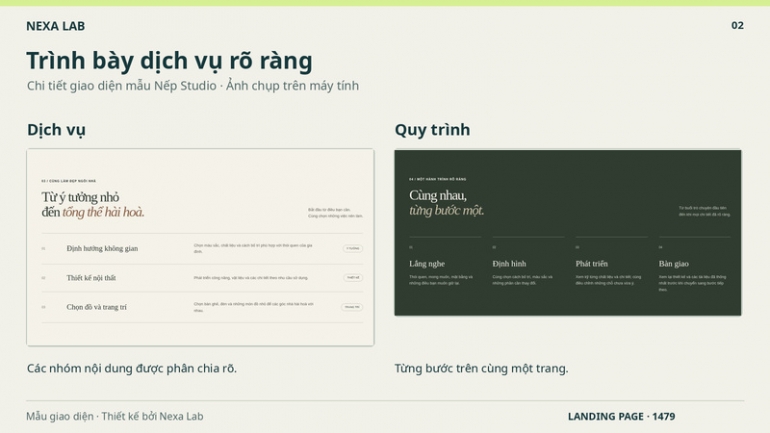The image size is (770, 433).
Task: Click the italic phrase tổng thể hài hoà
Action: pos(103,212)
